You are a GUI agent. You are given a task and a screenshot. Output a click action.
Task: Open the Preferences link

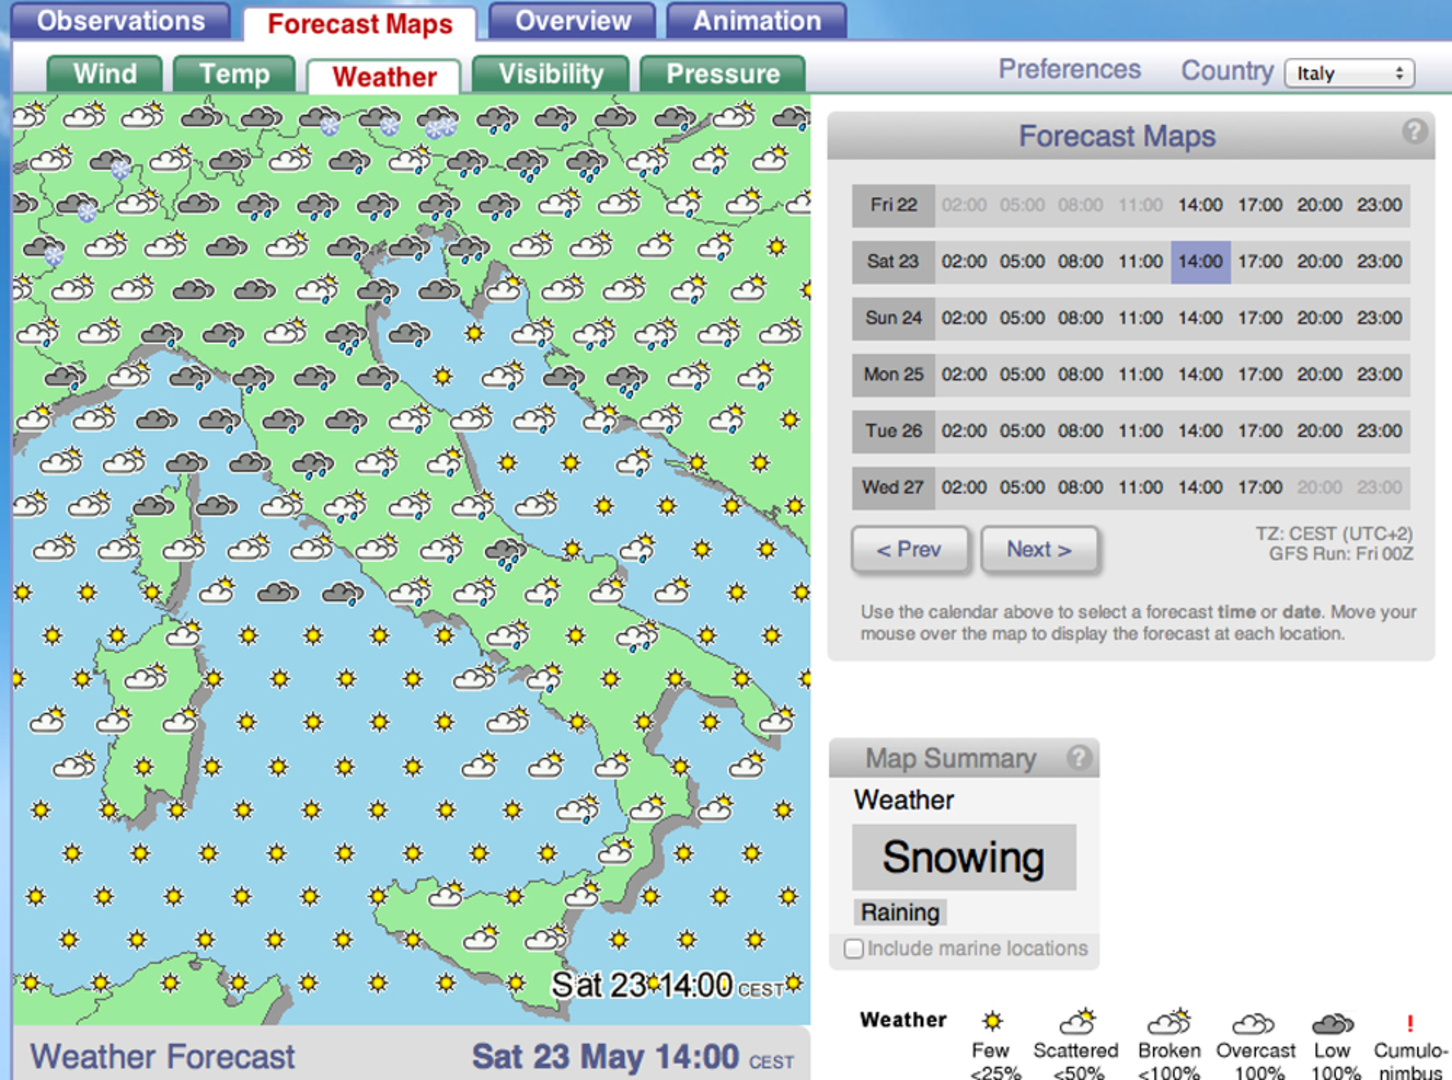[x=1069, y=69]
